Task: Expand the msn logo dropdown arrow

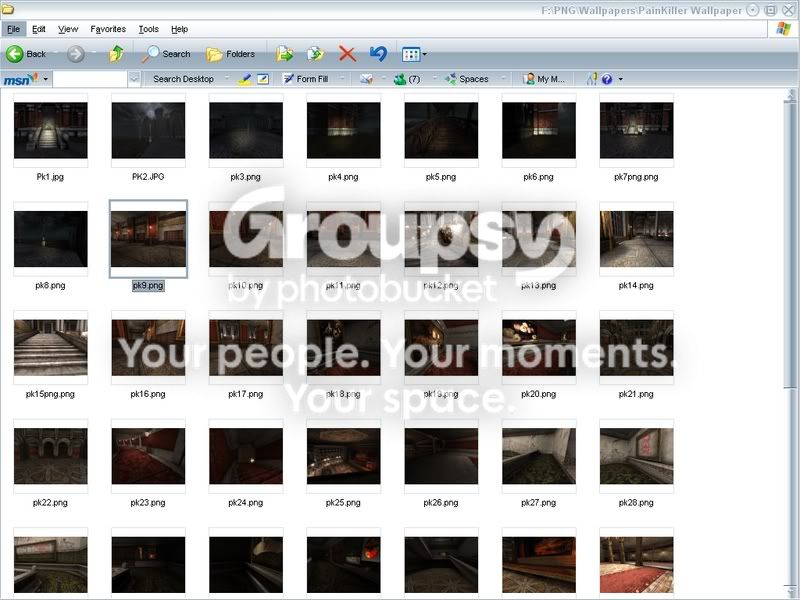Action: (45, 79)
